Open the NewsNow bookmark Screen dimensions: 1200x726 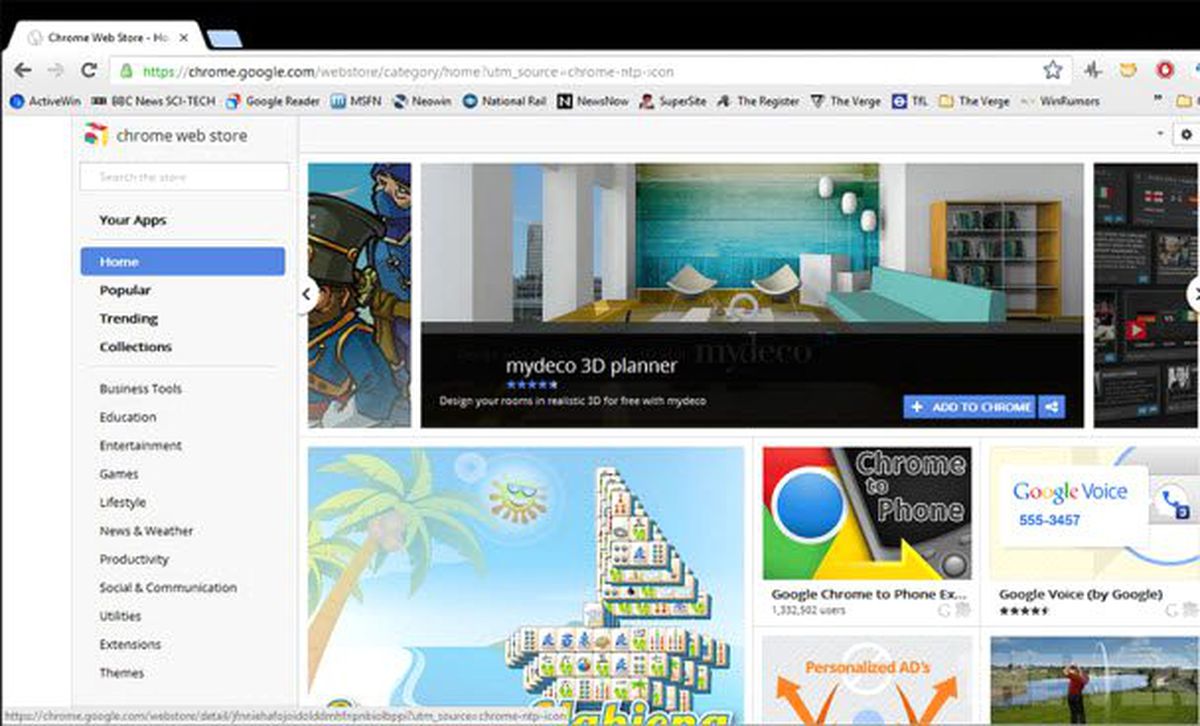coord(593,101)
